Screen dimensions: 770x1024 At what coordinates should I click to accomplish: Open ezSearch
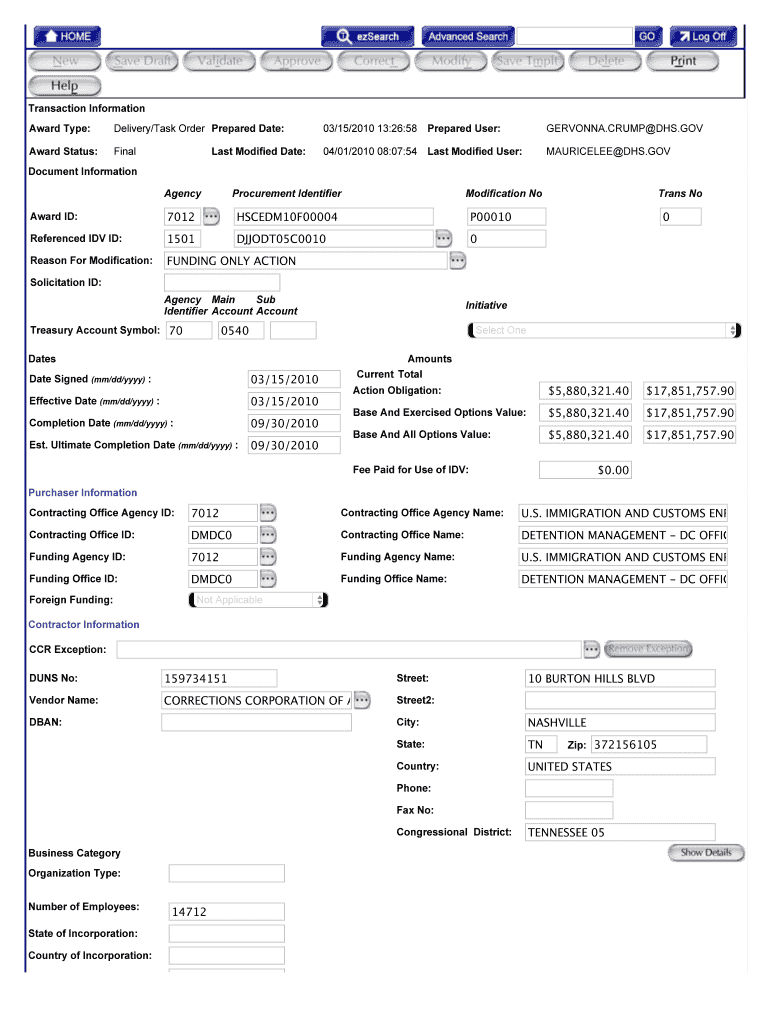(x=367, y=36)
